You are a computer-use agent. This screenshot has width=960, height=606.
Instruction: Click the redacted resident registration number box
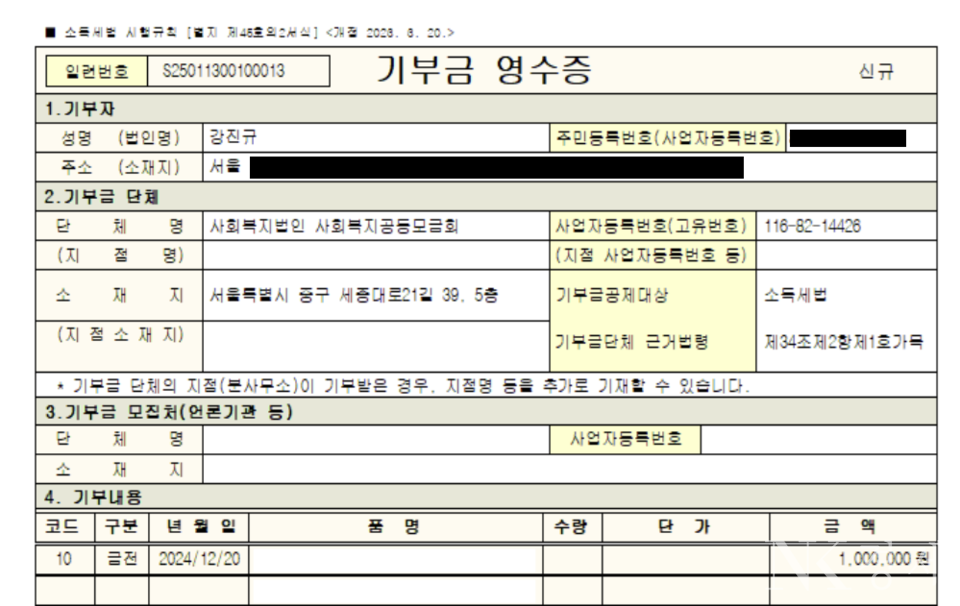(847, 138)
